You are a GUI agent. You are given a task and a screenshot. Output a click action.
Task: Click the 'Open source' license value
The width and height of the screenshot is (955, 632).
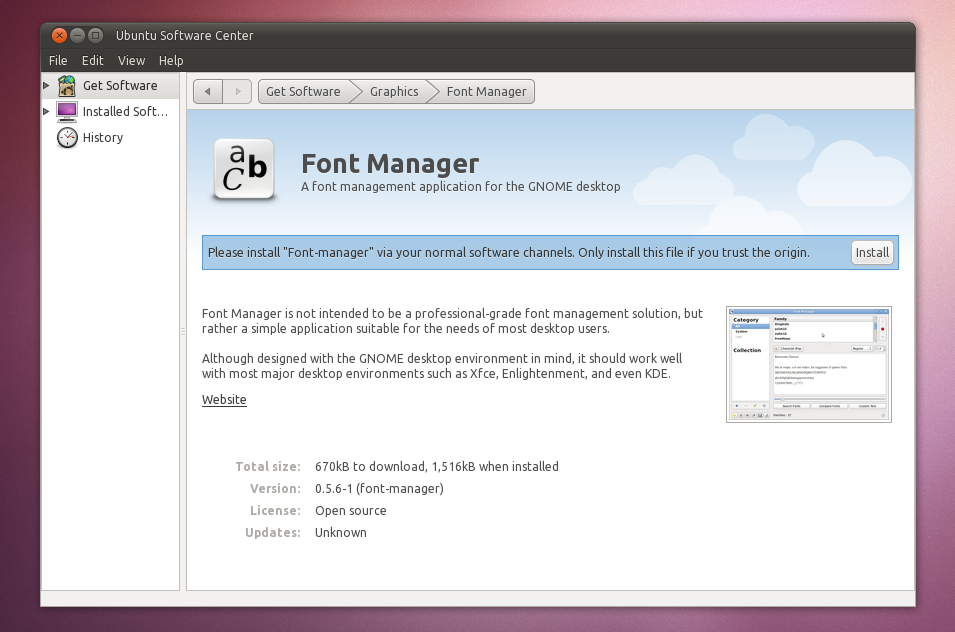tap(350, 510)
